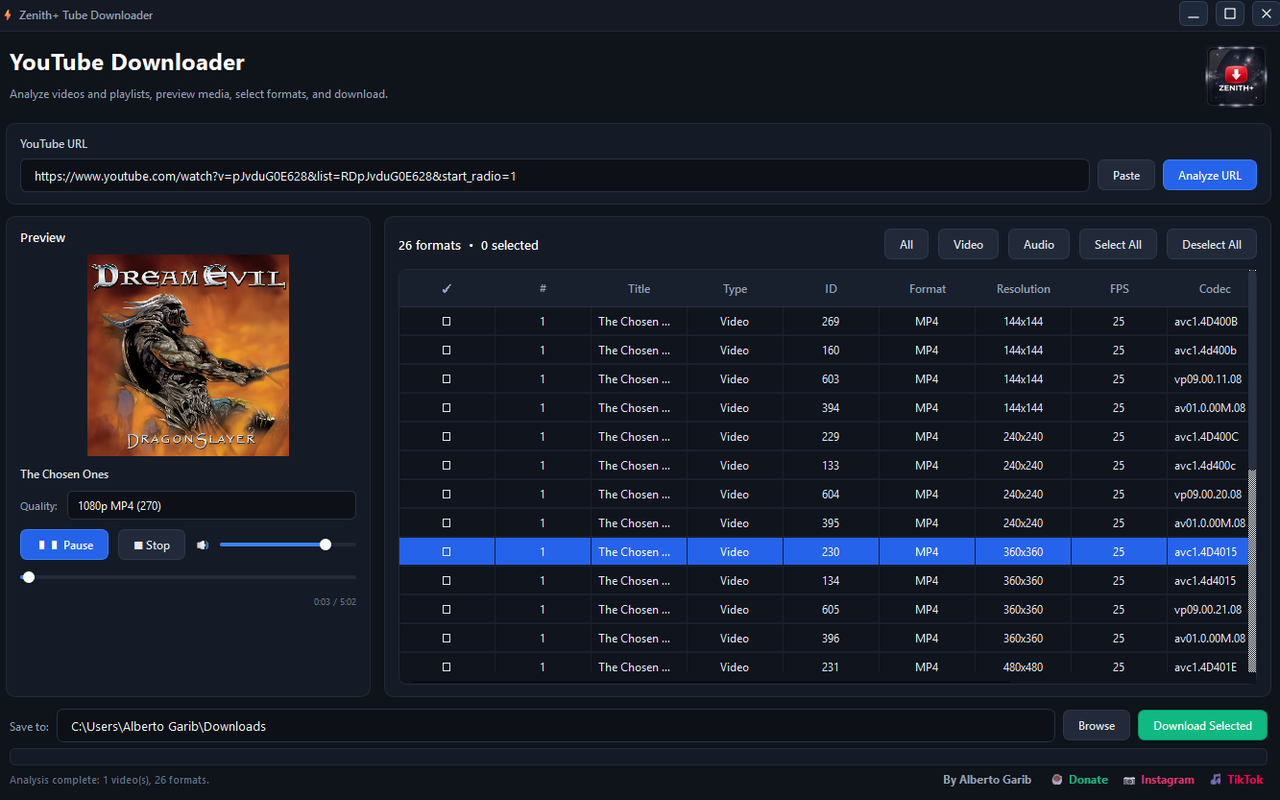
Task: Click the "The Chosen Ones" title under the preview
Action: tap(64, 474)
